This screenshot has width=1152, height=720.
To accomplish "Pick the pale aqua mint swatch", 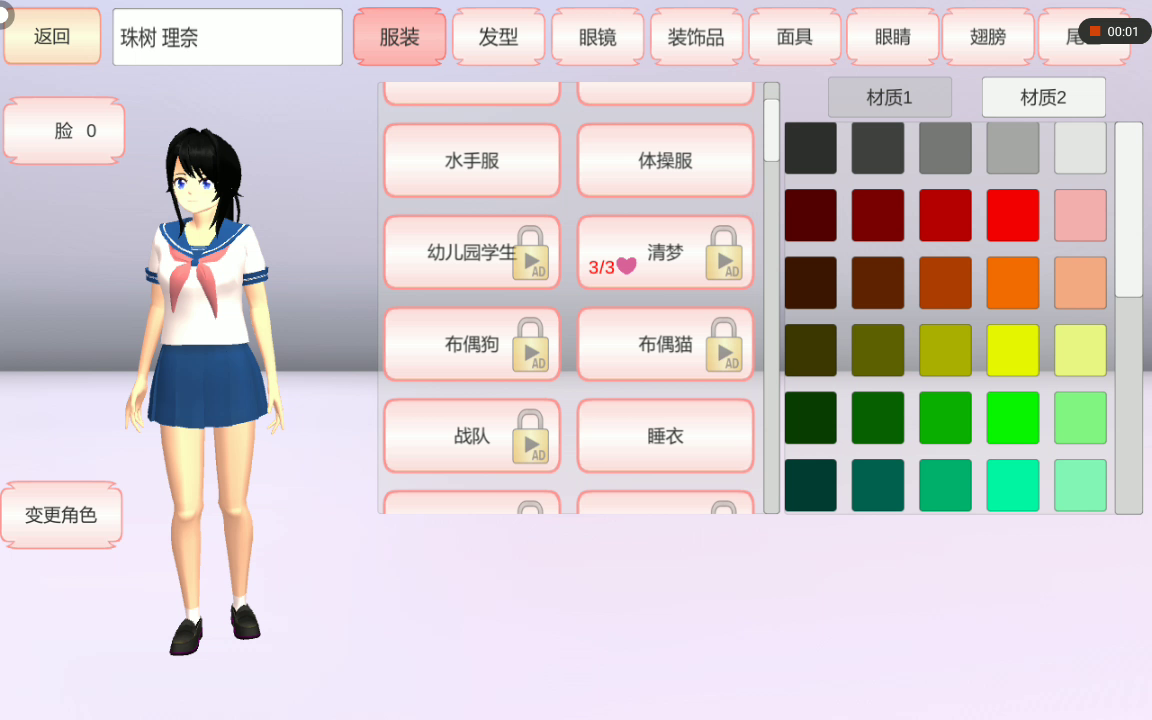I will [x=1080, y=486].
